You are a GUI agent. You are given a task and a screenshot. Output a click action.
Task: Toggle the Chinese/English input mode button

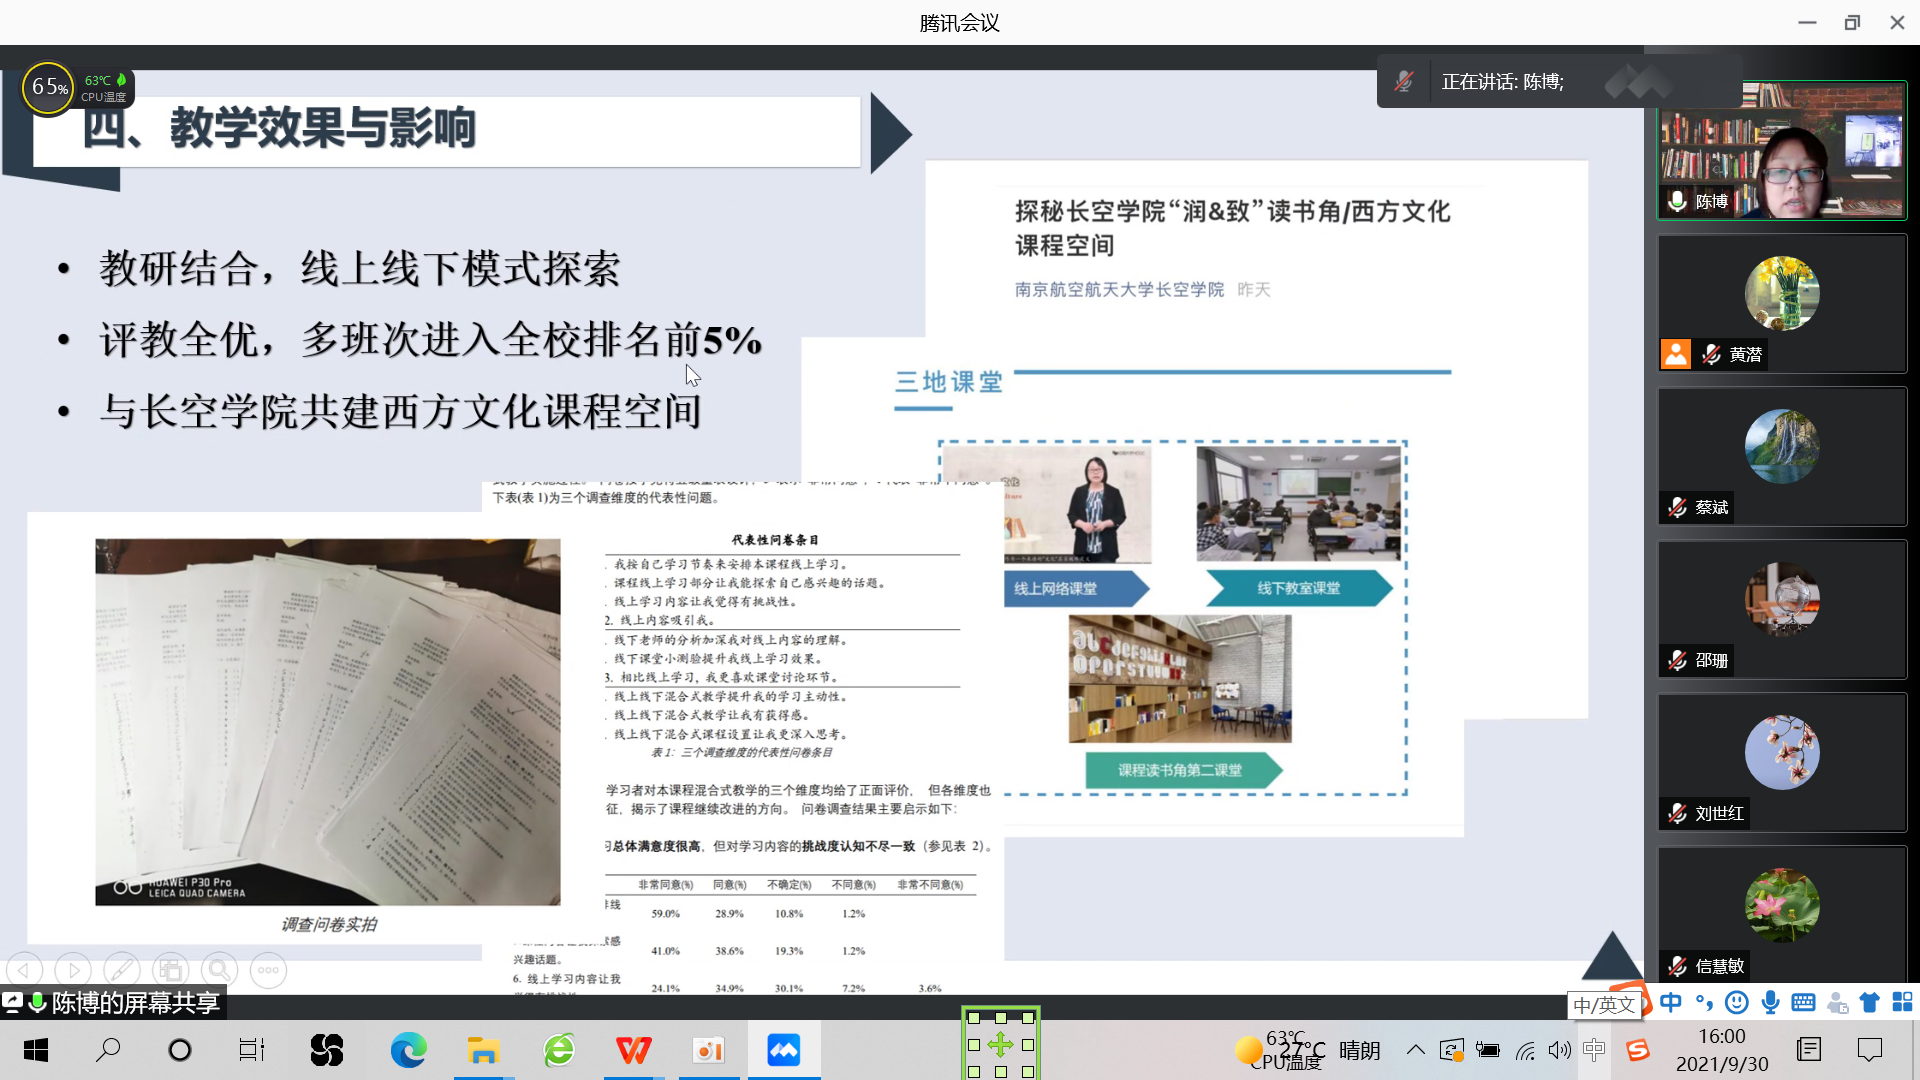(1670, 1002)
